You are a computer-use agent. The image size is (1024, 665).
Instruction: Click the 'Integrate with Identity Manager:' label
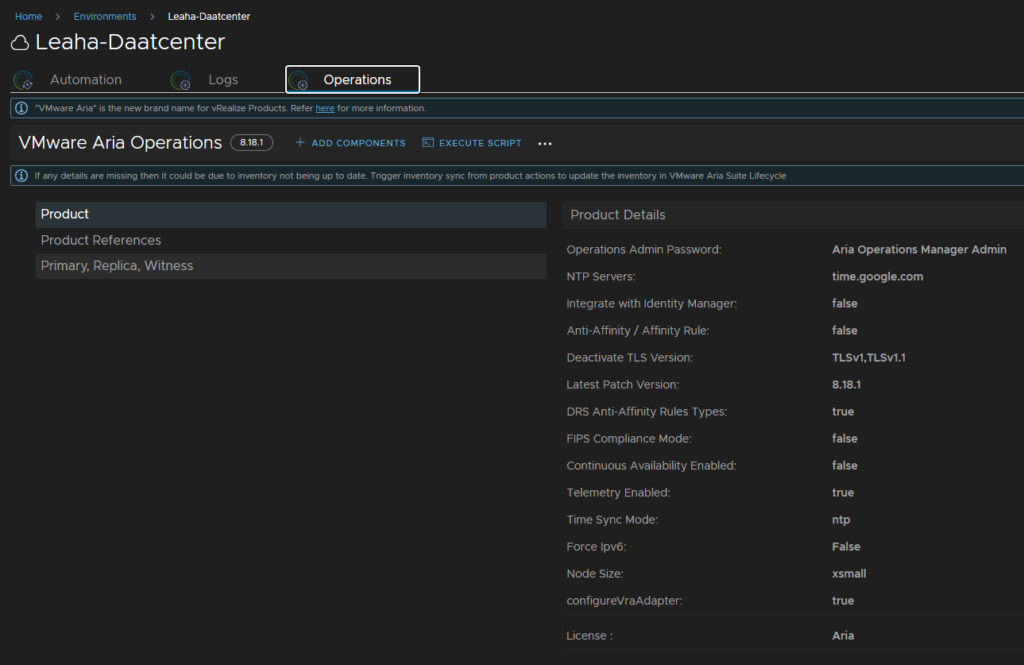(652, 304)
